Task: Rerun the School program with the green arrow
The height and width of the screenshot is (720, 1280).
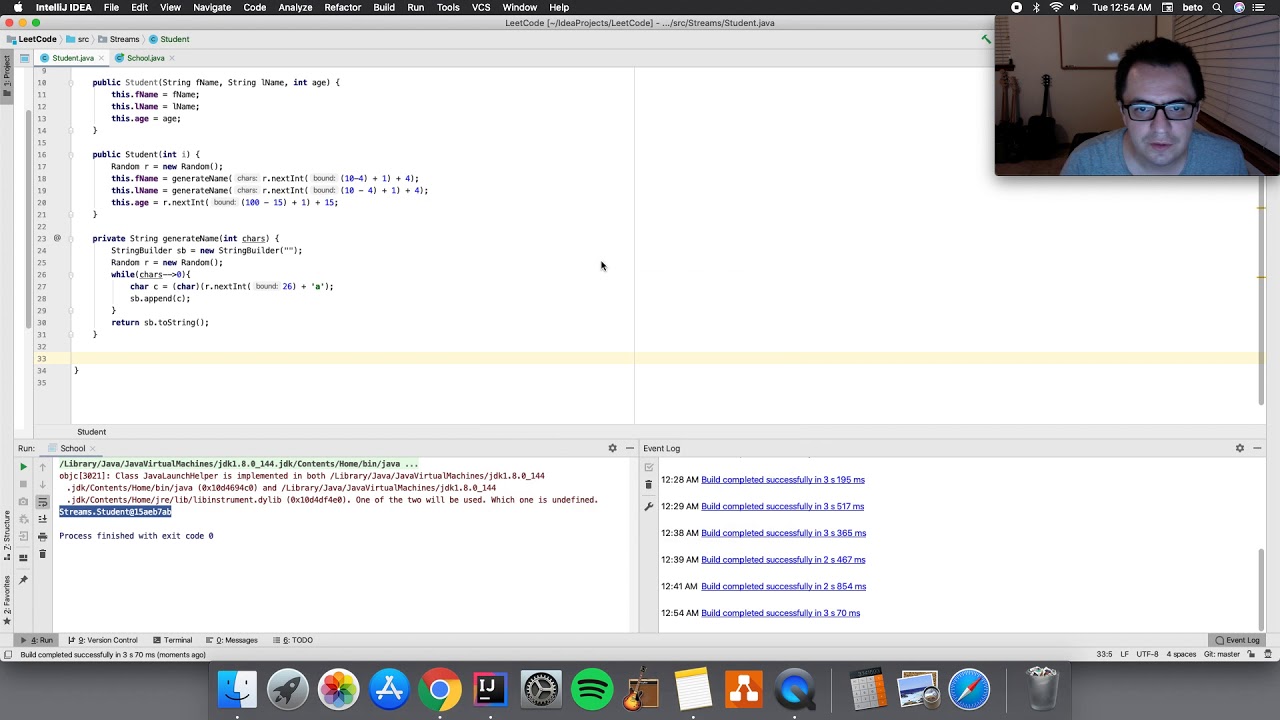Action: point(23,467)
